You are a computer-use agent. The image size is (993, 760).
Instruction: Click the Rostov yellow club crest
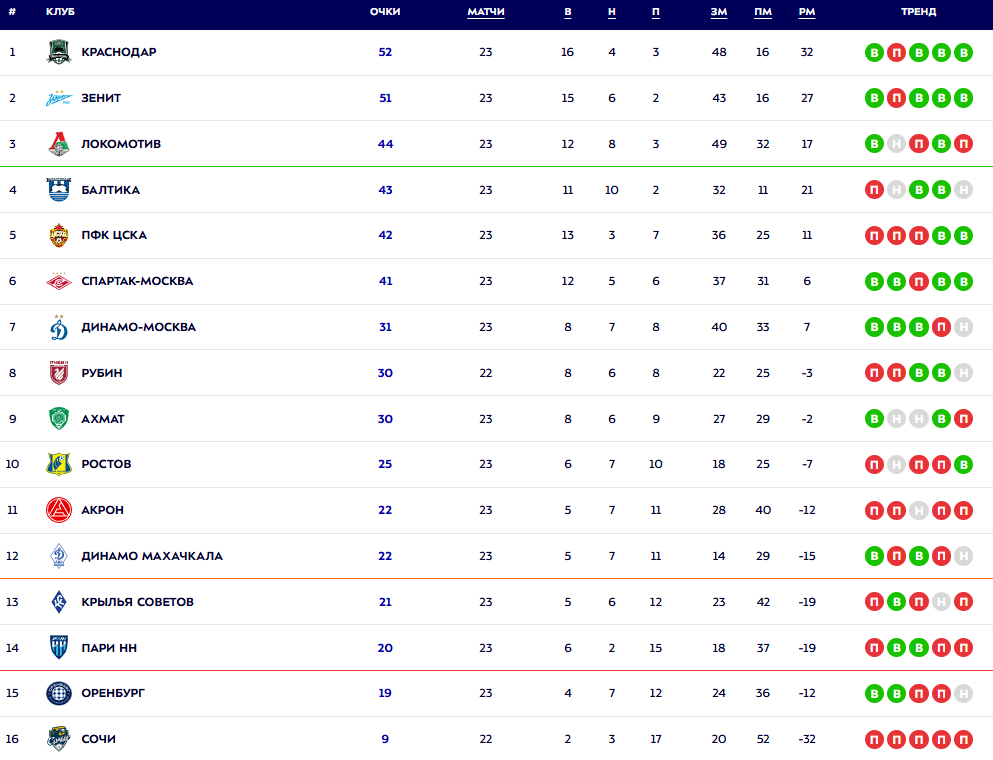59,464
